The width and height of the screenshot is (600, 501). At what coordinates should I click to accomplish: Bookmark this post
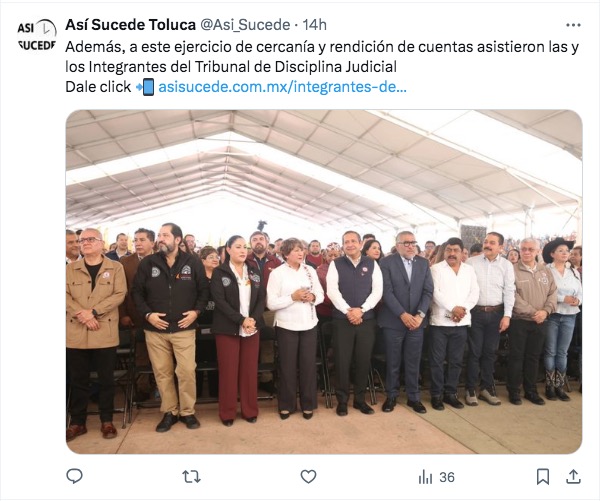[x=543, y=477]
